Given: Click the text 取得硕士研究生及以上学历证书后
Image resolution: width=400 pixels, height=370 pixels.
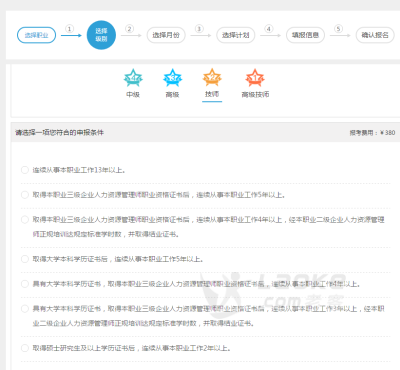Looking at the screenshot, I should (x=84, y=348).
